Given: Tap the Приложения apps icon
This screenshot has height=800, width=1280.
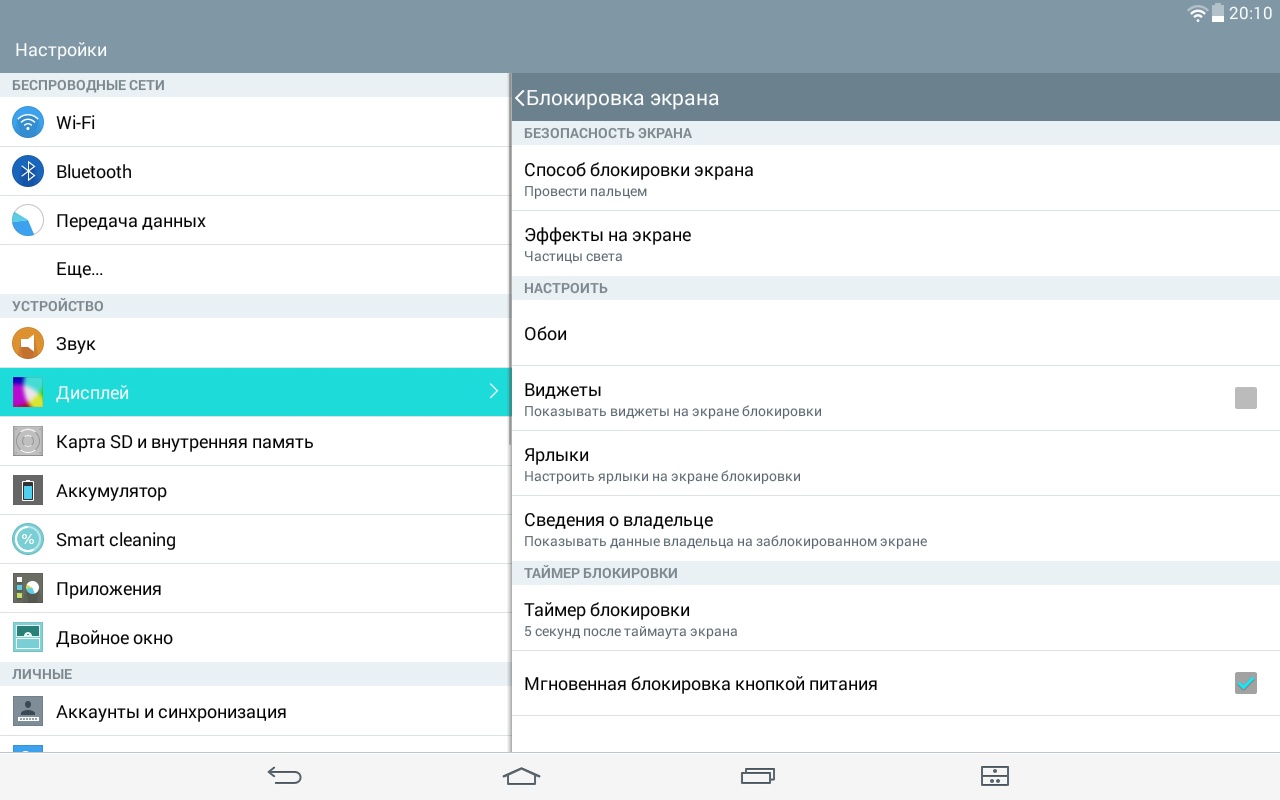Looking at the screenshot, I should pos(28,588).
